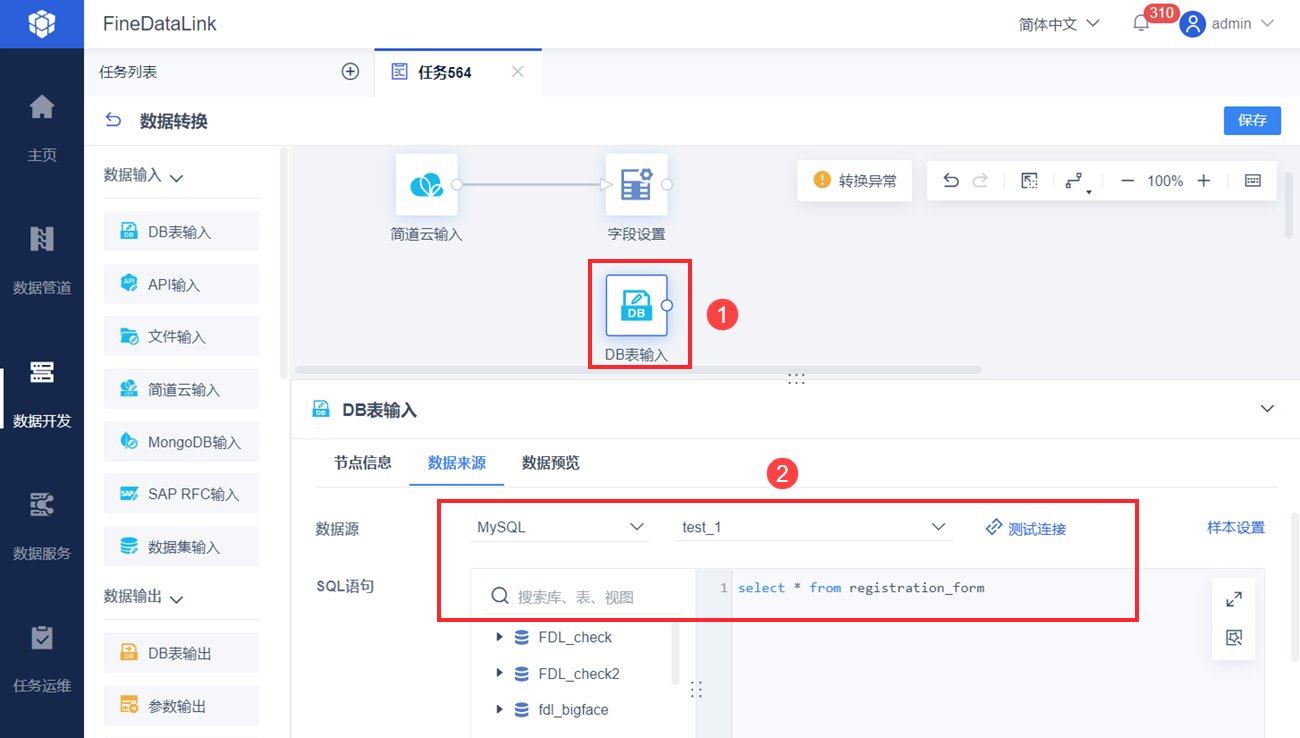Click the output port on DB表输入 node

click(x=667, y=305)
